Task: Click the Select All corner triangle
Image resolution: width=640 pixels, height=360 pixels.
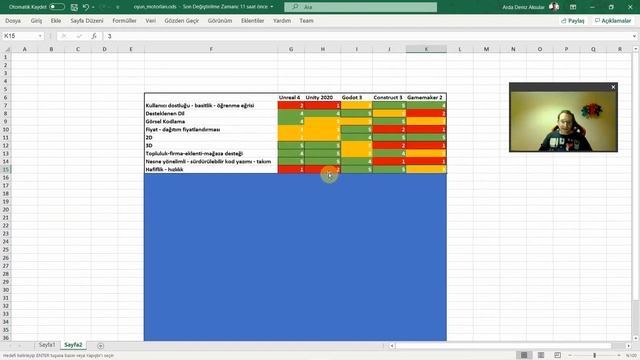Action: tap(7, 49)
